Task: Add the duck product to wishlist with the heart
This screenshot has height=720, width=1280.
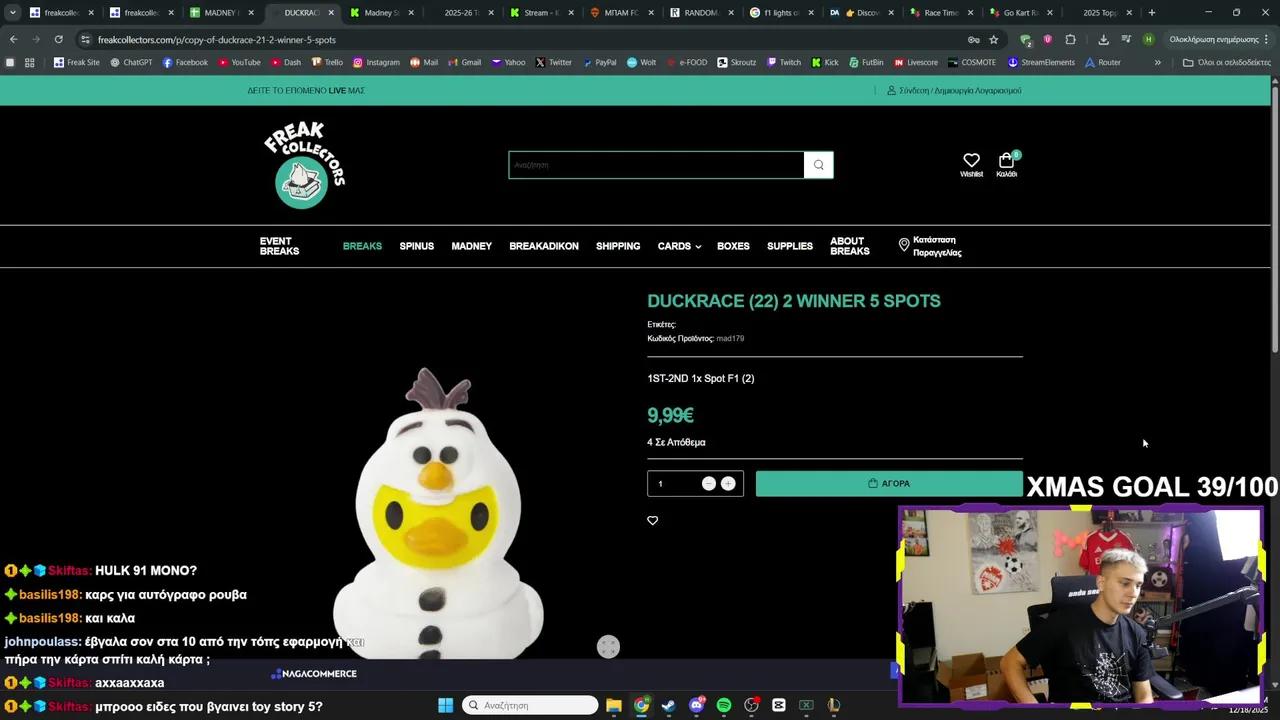Action: coord(652,520)
